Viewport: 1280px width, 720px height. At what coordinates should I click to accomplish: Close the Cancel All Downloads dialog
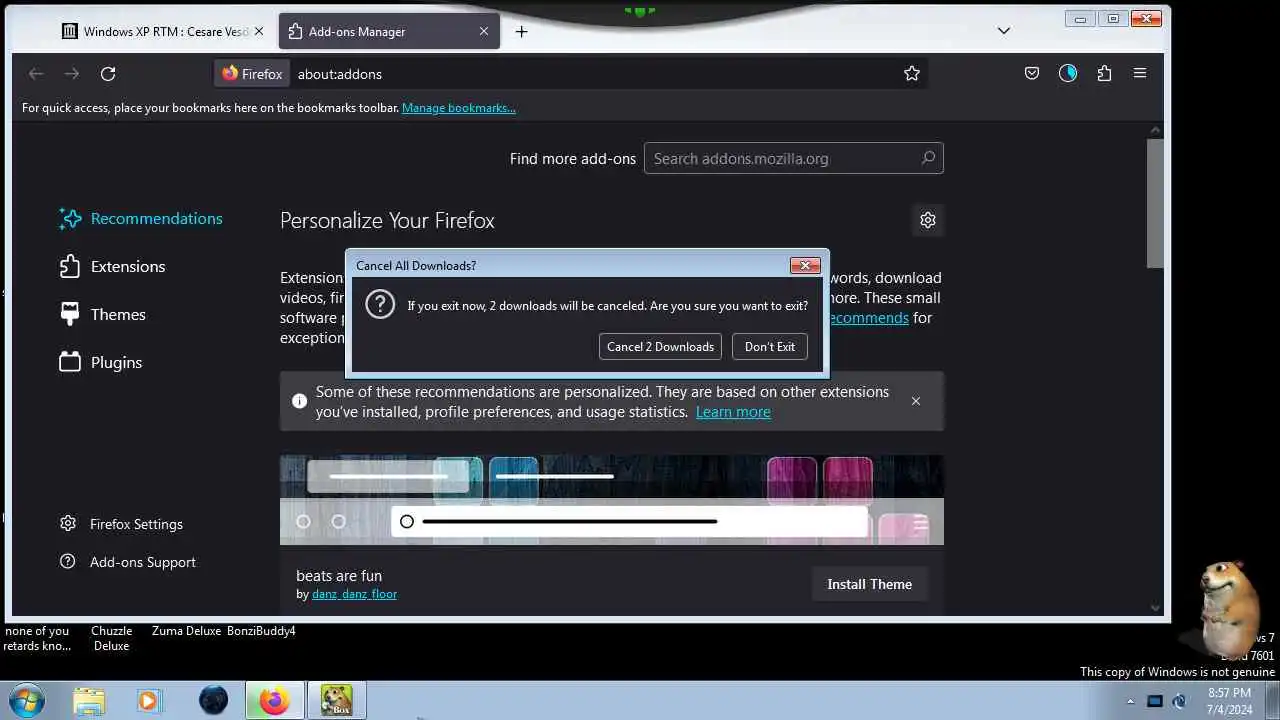click(805, 265)
